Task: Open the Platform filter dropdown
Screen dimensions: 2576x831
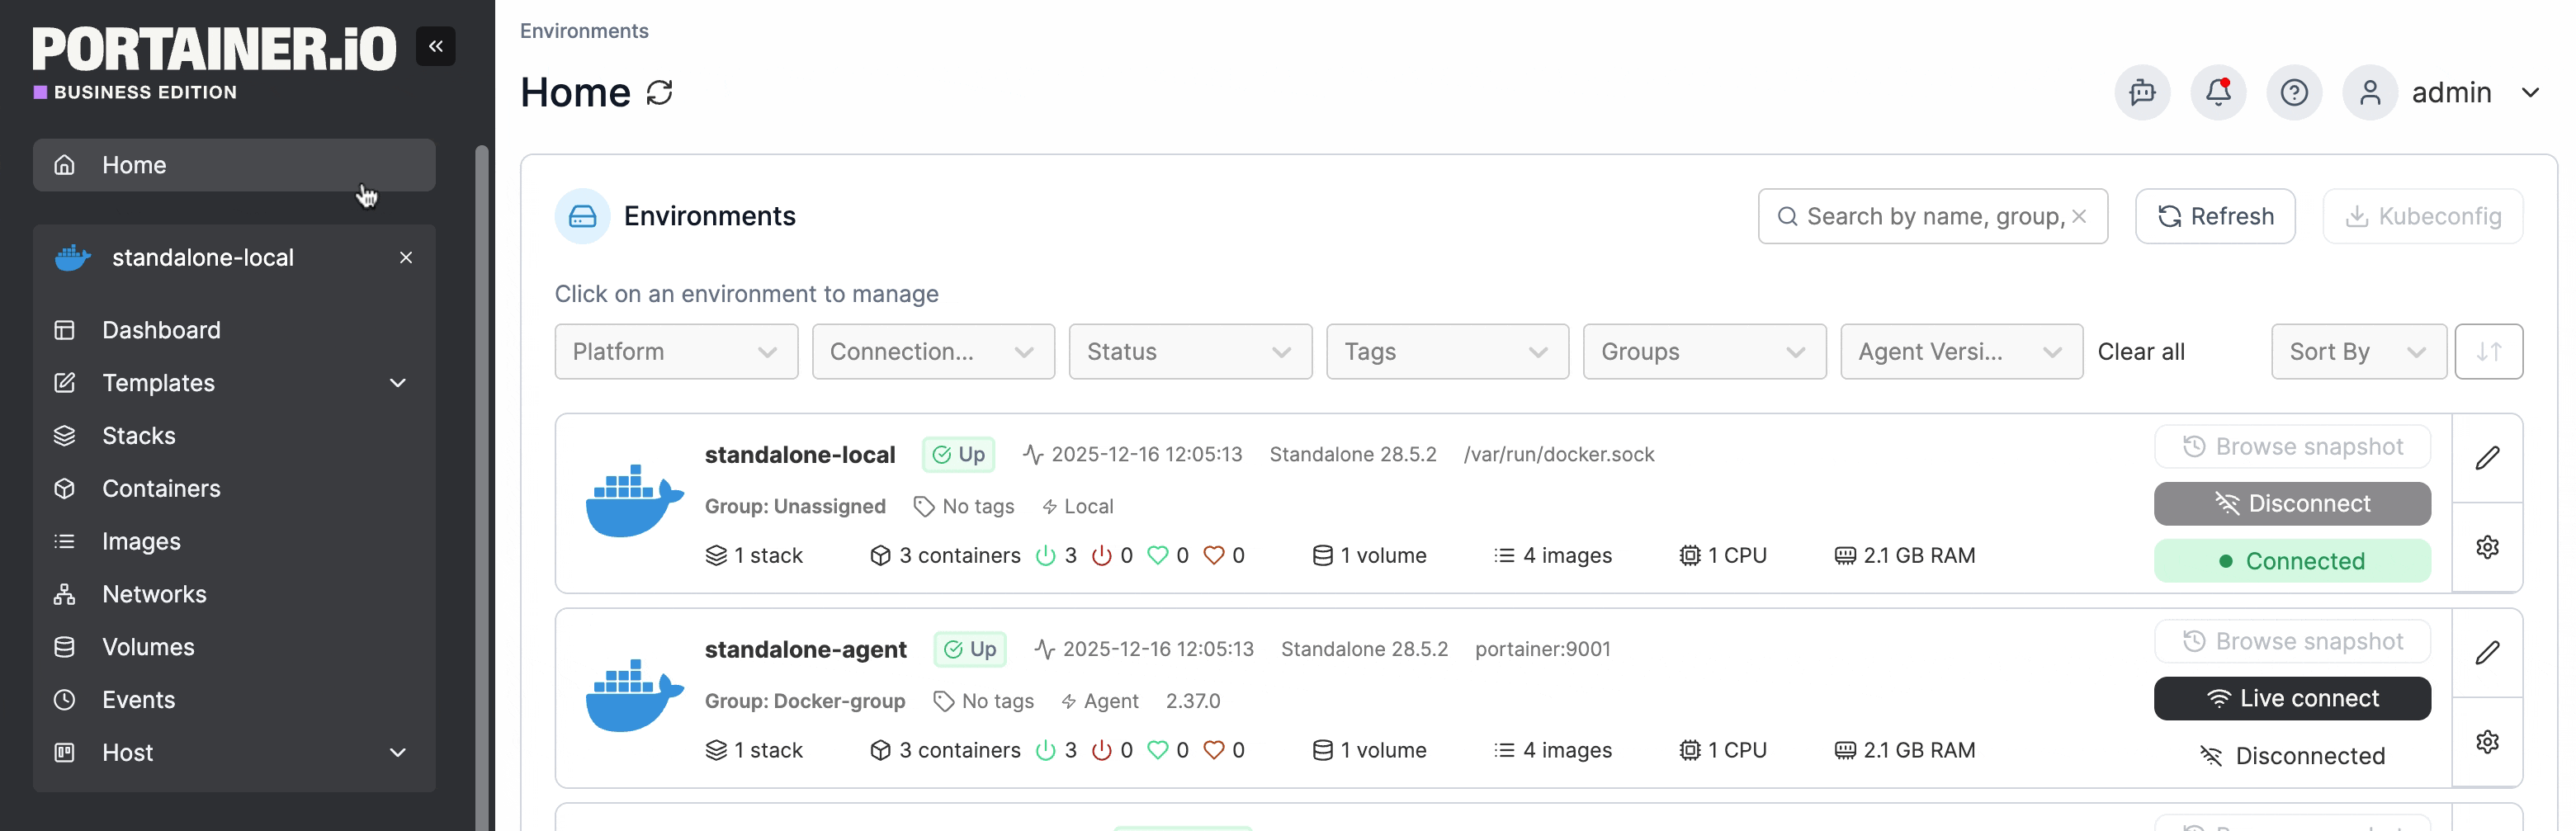Action: pos(676,352)
